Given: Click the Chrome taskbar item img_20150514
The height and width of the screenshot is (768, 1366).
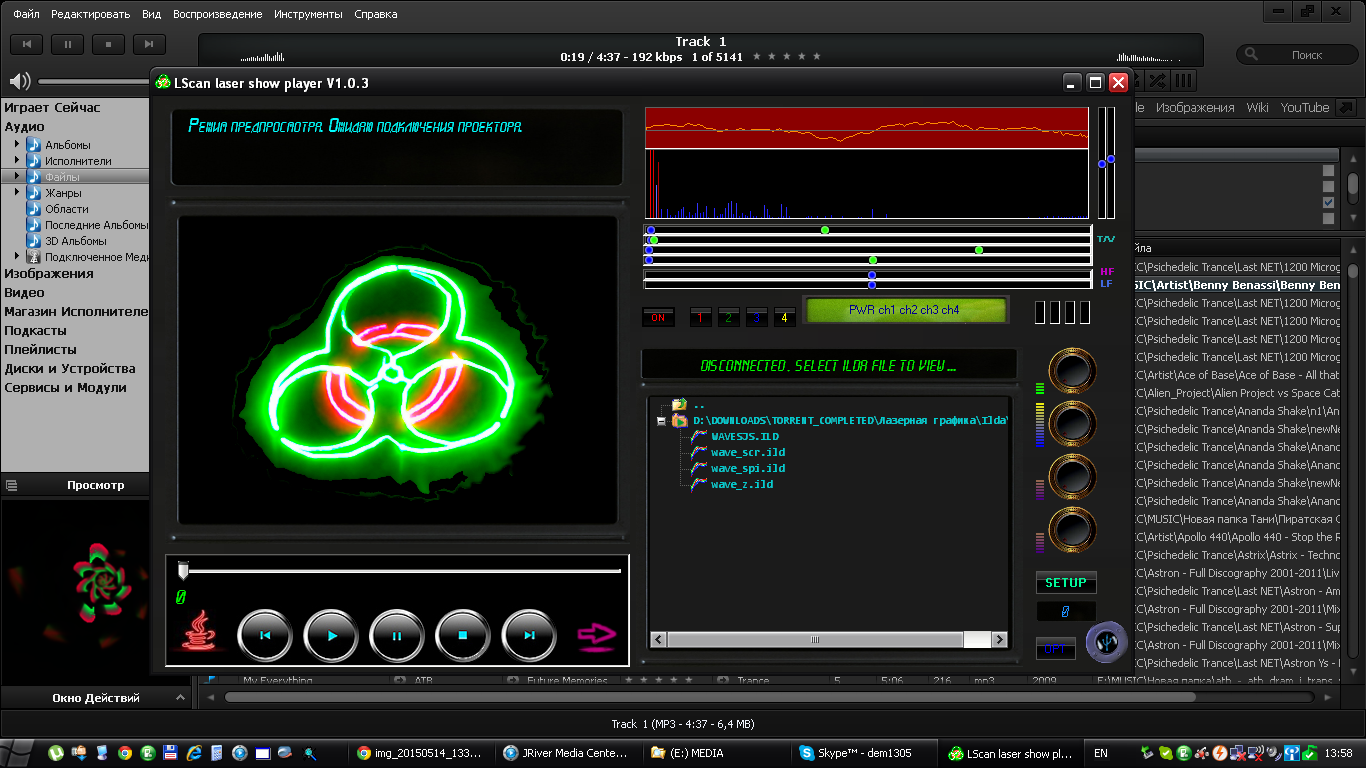Looking at the screenshot, I should pos(422,753).
